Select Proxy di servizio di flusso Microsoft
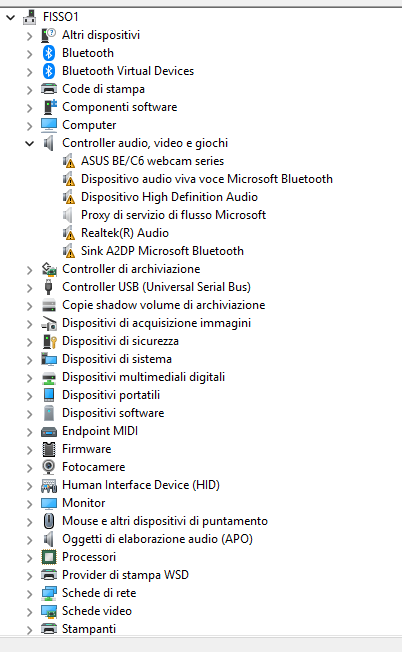 click(173, 215)
